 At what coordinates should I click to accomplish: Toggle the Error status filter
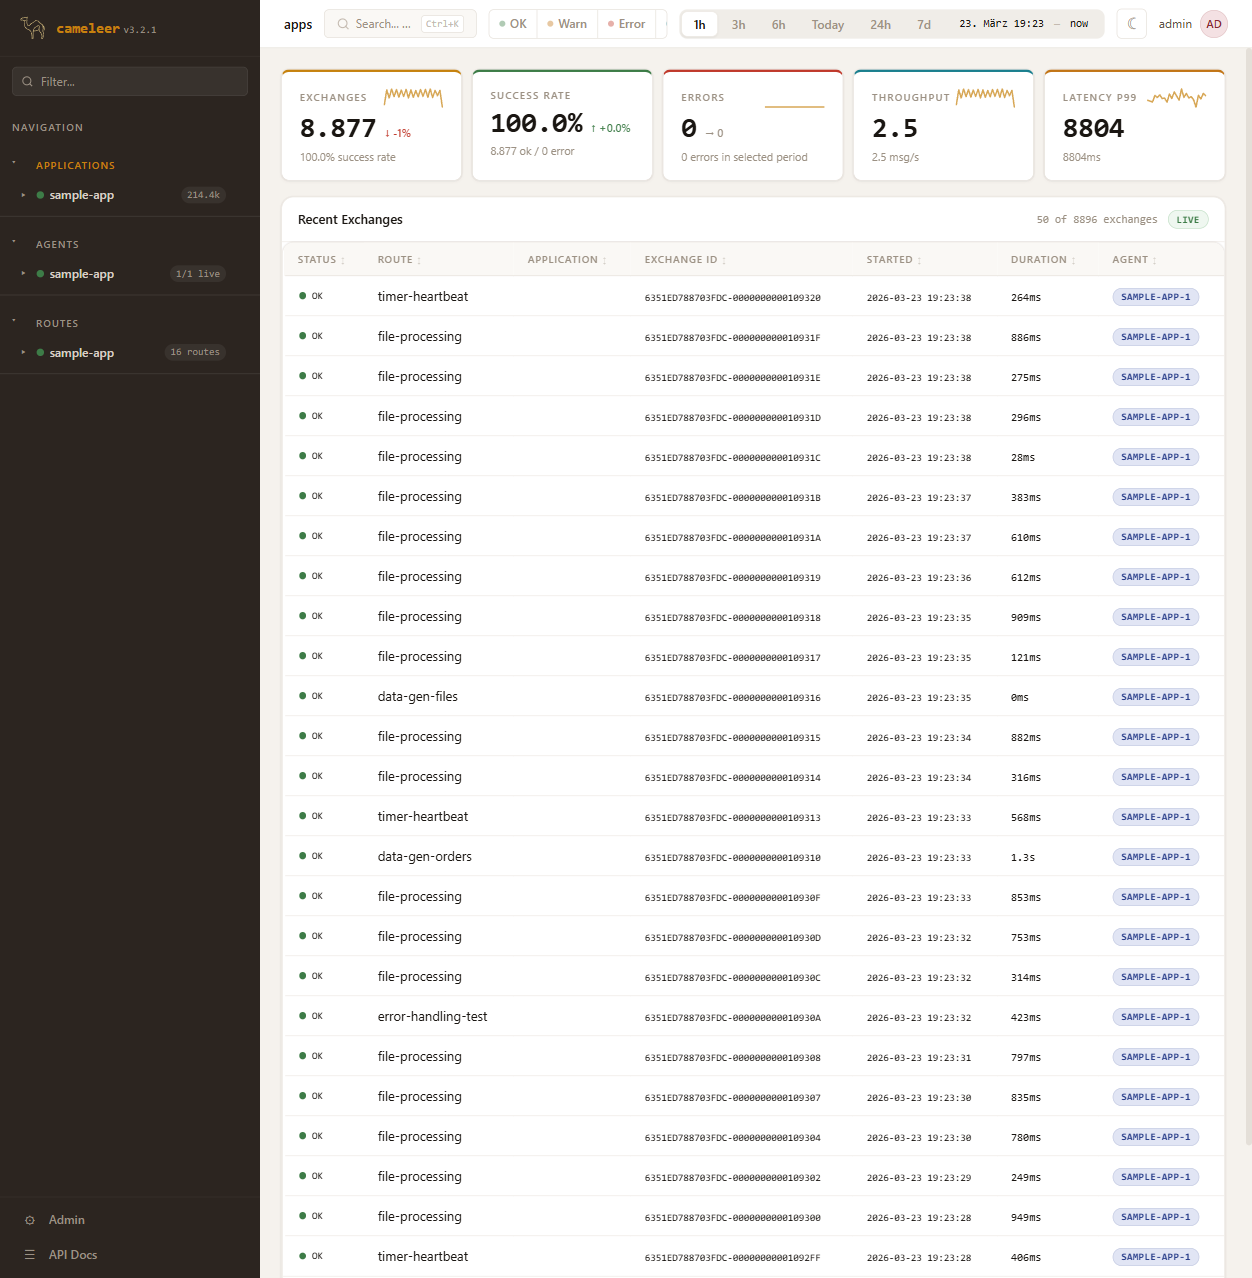[627, 24]
